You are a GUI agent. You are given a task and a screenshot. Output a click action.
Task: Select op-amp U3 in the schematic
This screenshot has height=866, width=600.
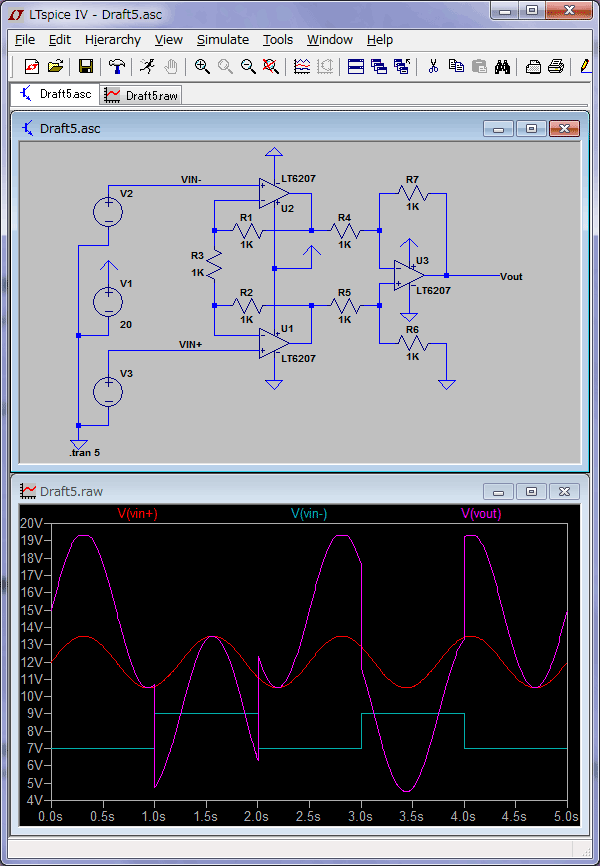tap(409, 275)
